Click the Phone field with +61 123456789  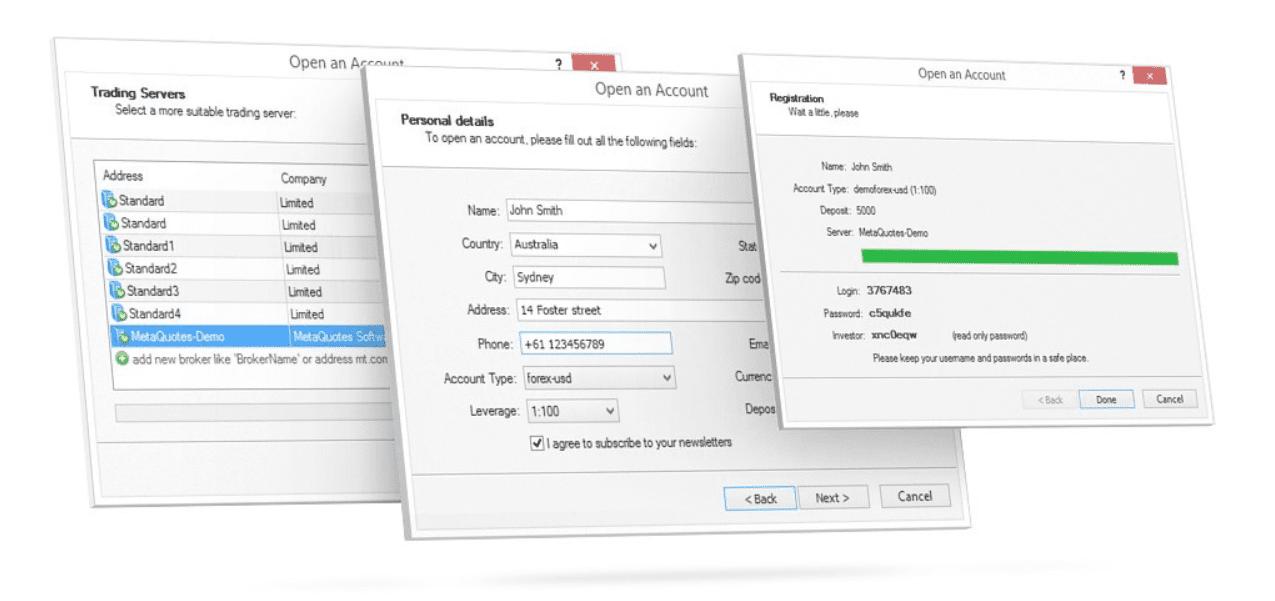tap(595, 344)
